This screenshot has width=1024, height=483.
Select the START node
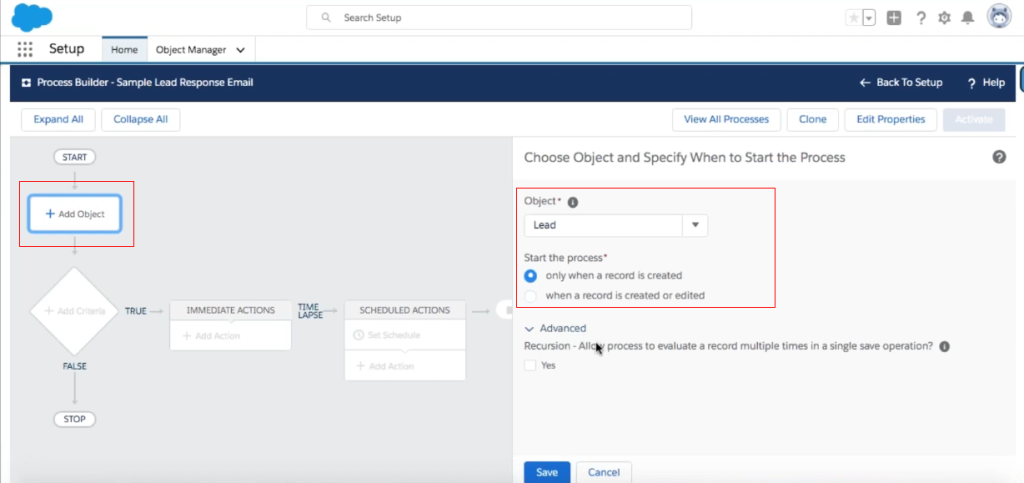point(74,157)
